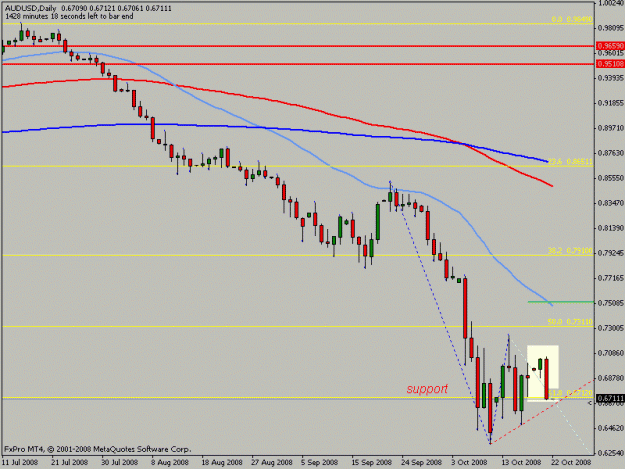Screen dimensions: 625x469
Task: Click the '24 Sep 2008' date label
Action: click(x=422, y=462)
